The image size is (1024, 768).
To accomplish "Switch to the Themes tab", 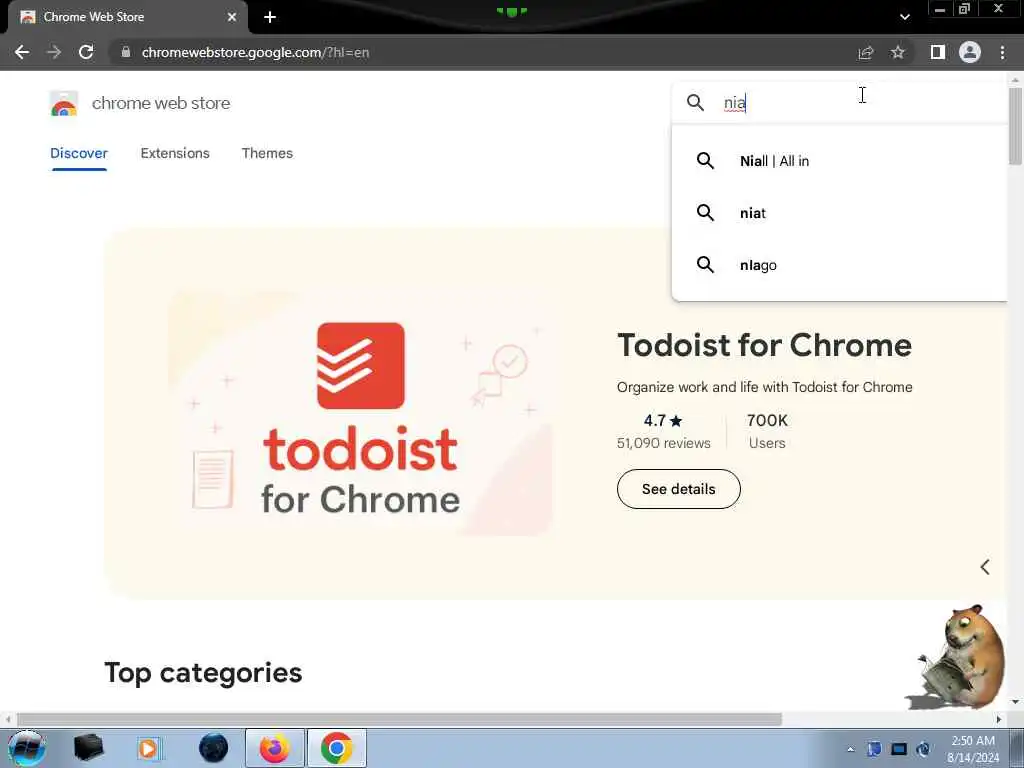I will pyautogui.click(x=267, y=153).
